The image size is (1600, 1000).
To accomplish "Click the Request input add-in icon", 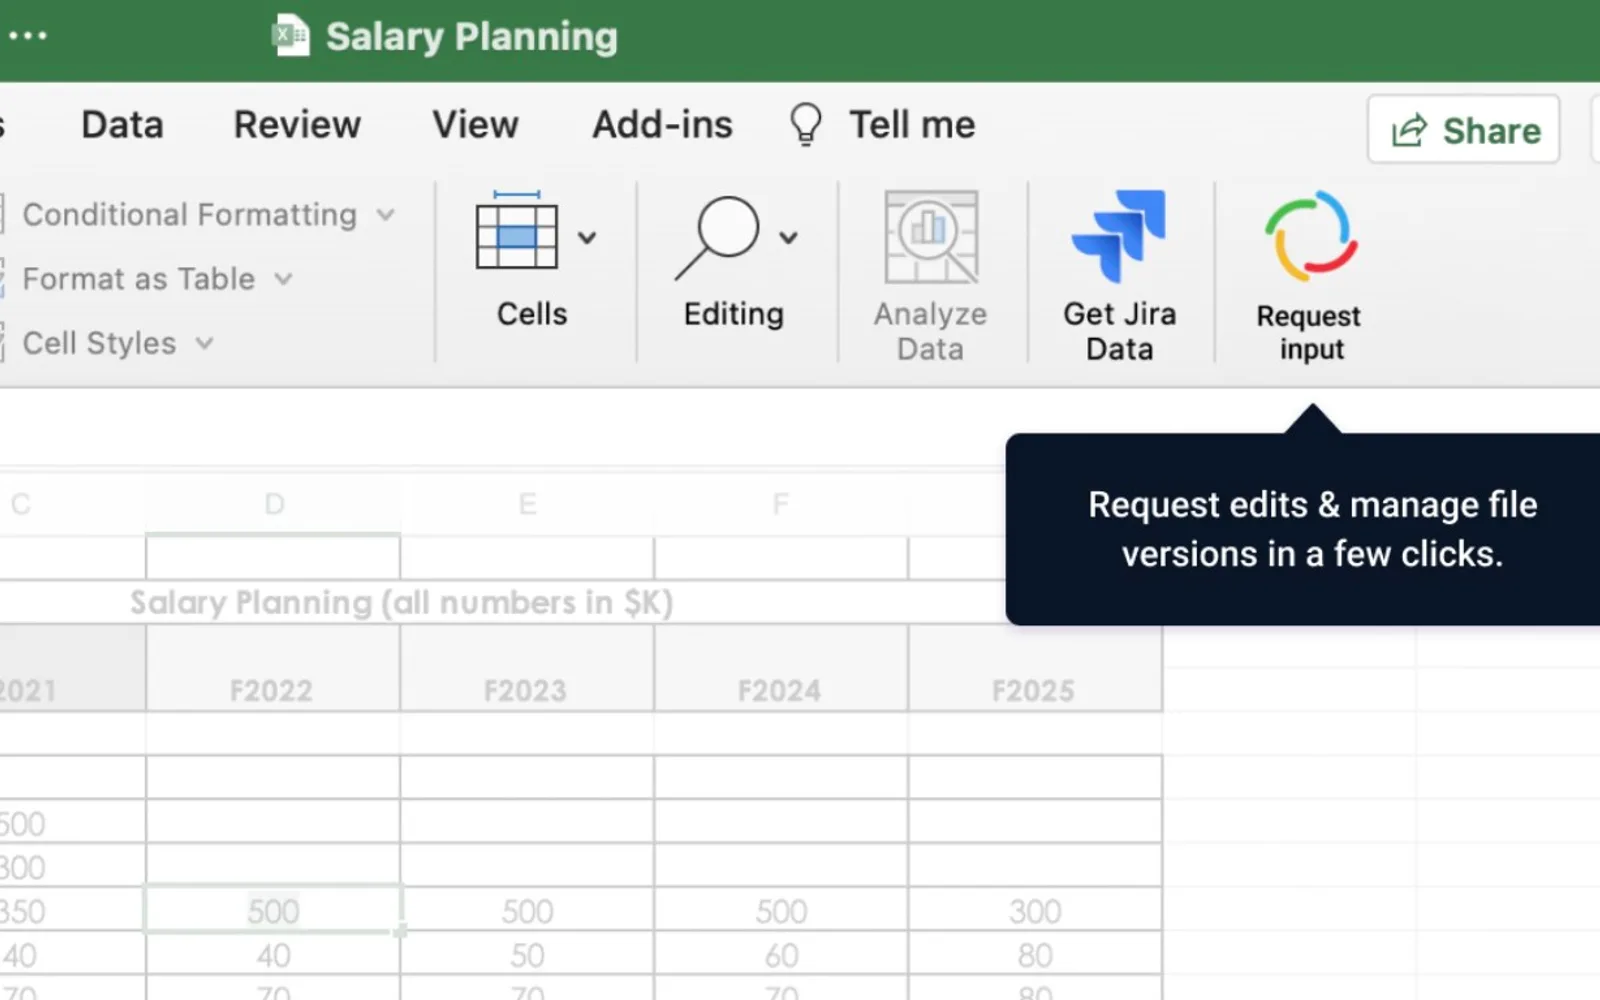I will tap(1310, 236).
